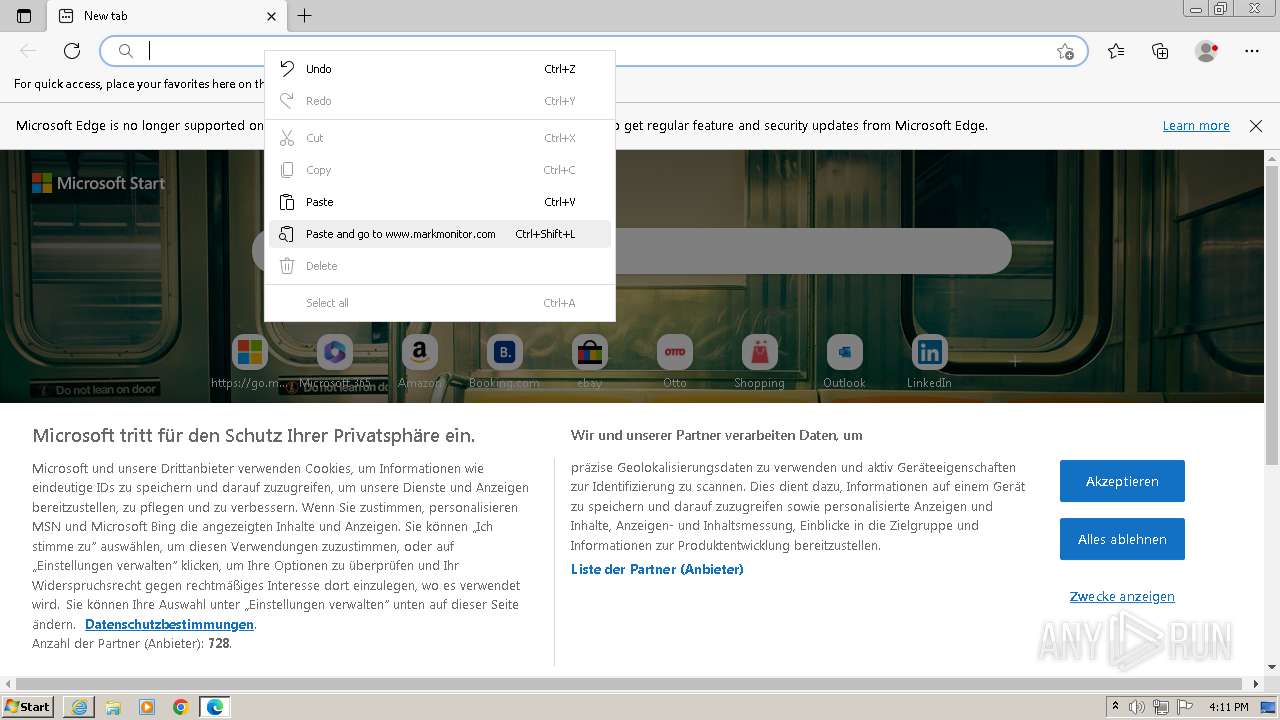Viewport: 1280px width, 720px height.
Task: Add this page to favorites star icon
Action: [1065, 51]
